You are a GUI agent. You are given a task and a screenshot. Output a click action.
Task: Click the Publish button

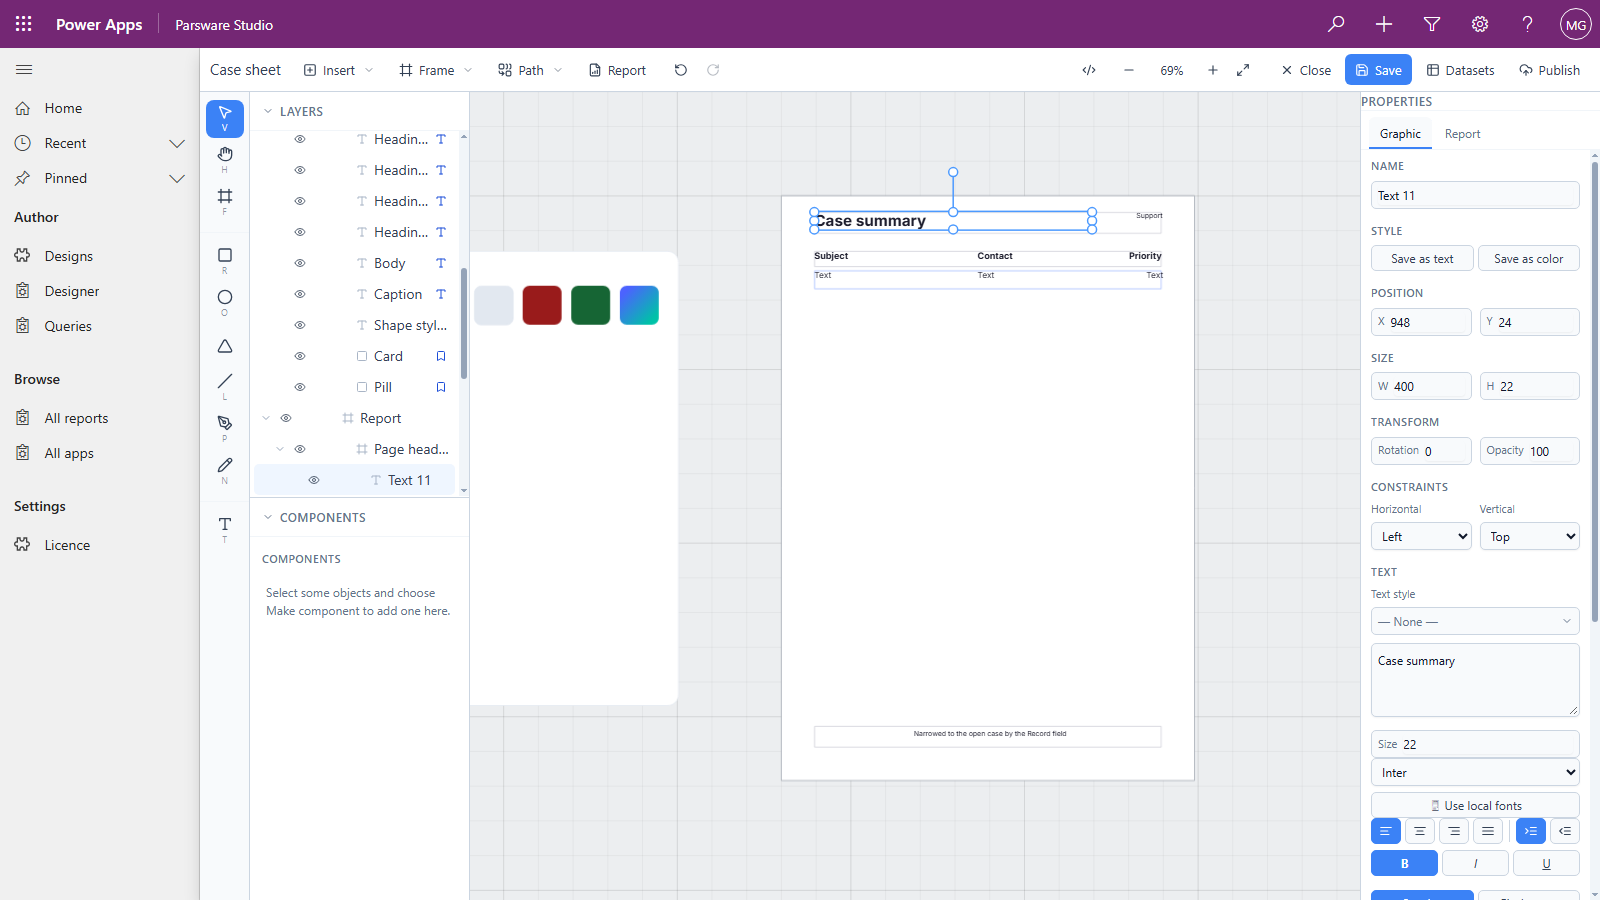click(1549, 70)
